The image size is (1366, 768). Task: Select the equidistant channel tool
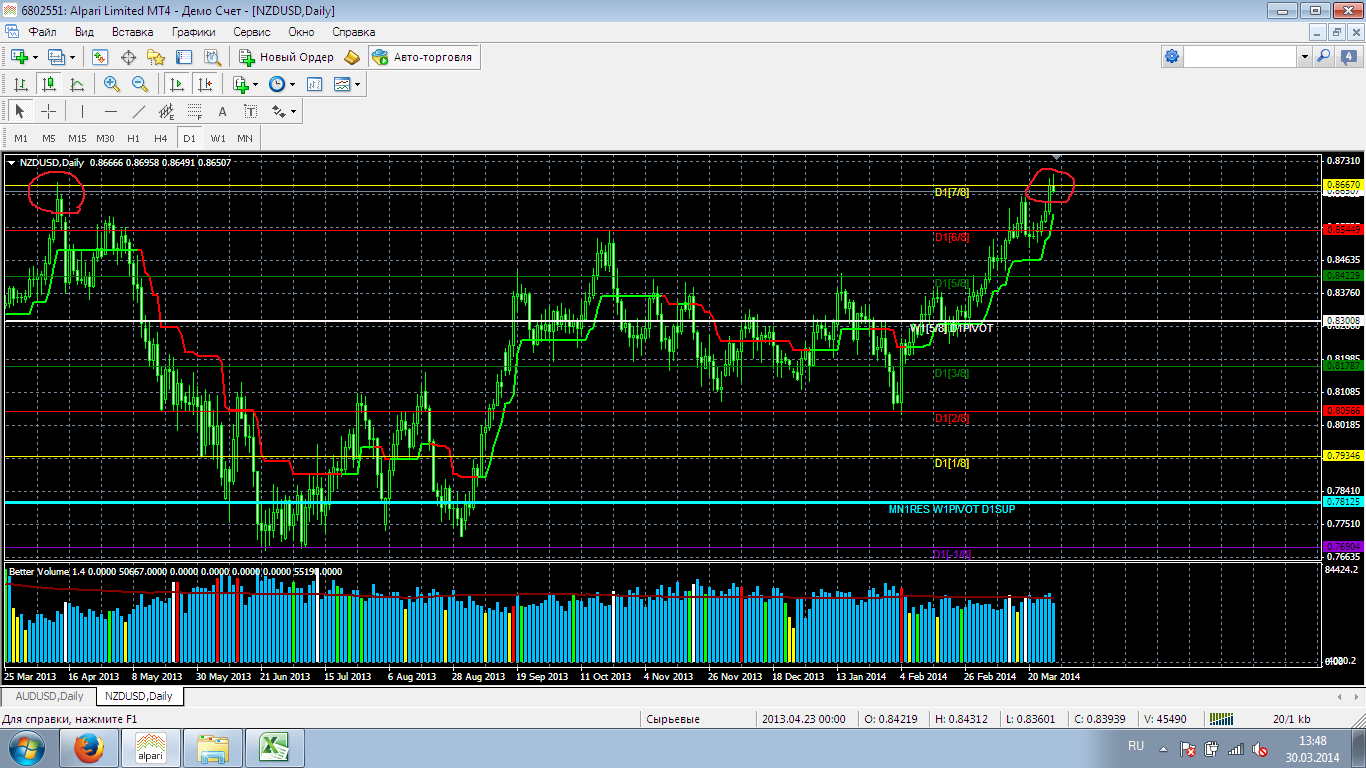166,111
